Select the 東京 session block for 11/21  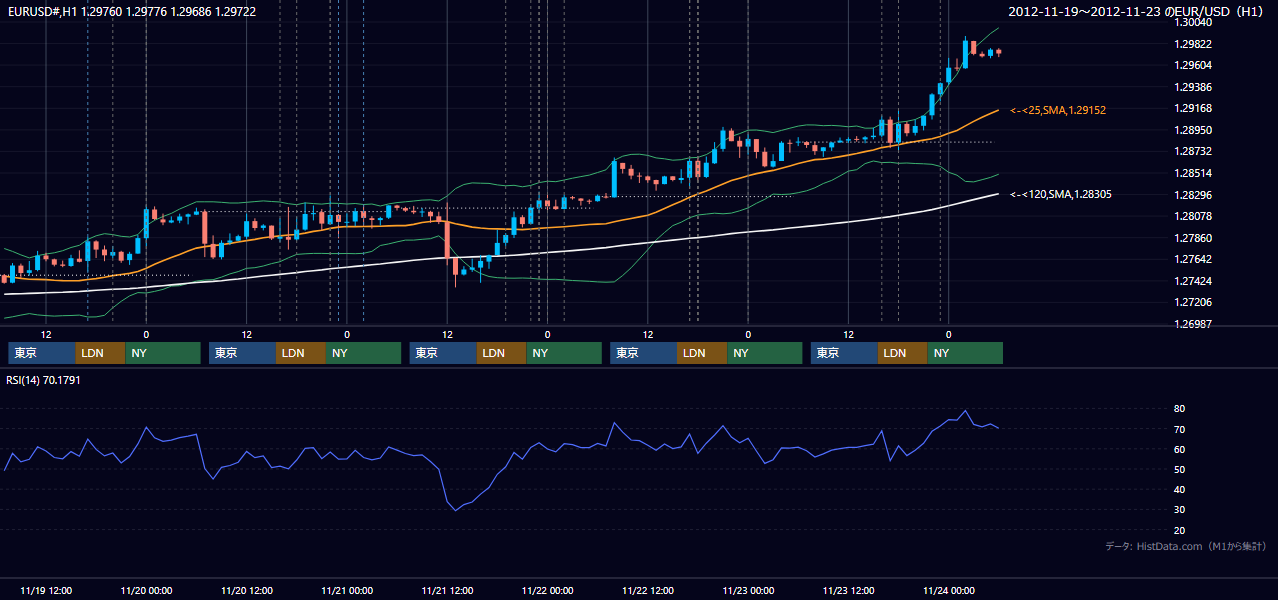tap(443, 353)
